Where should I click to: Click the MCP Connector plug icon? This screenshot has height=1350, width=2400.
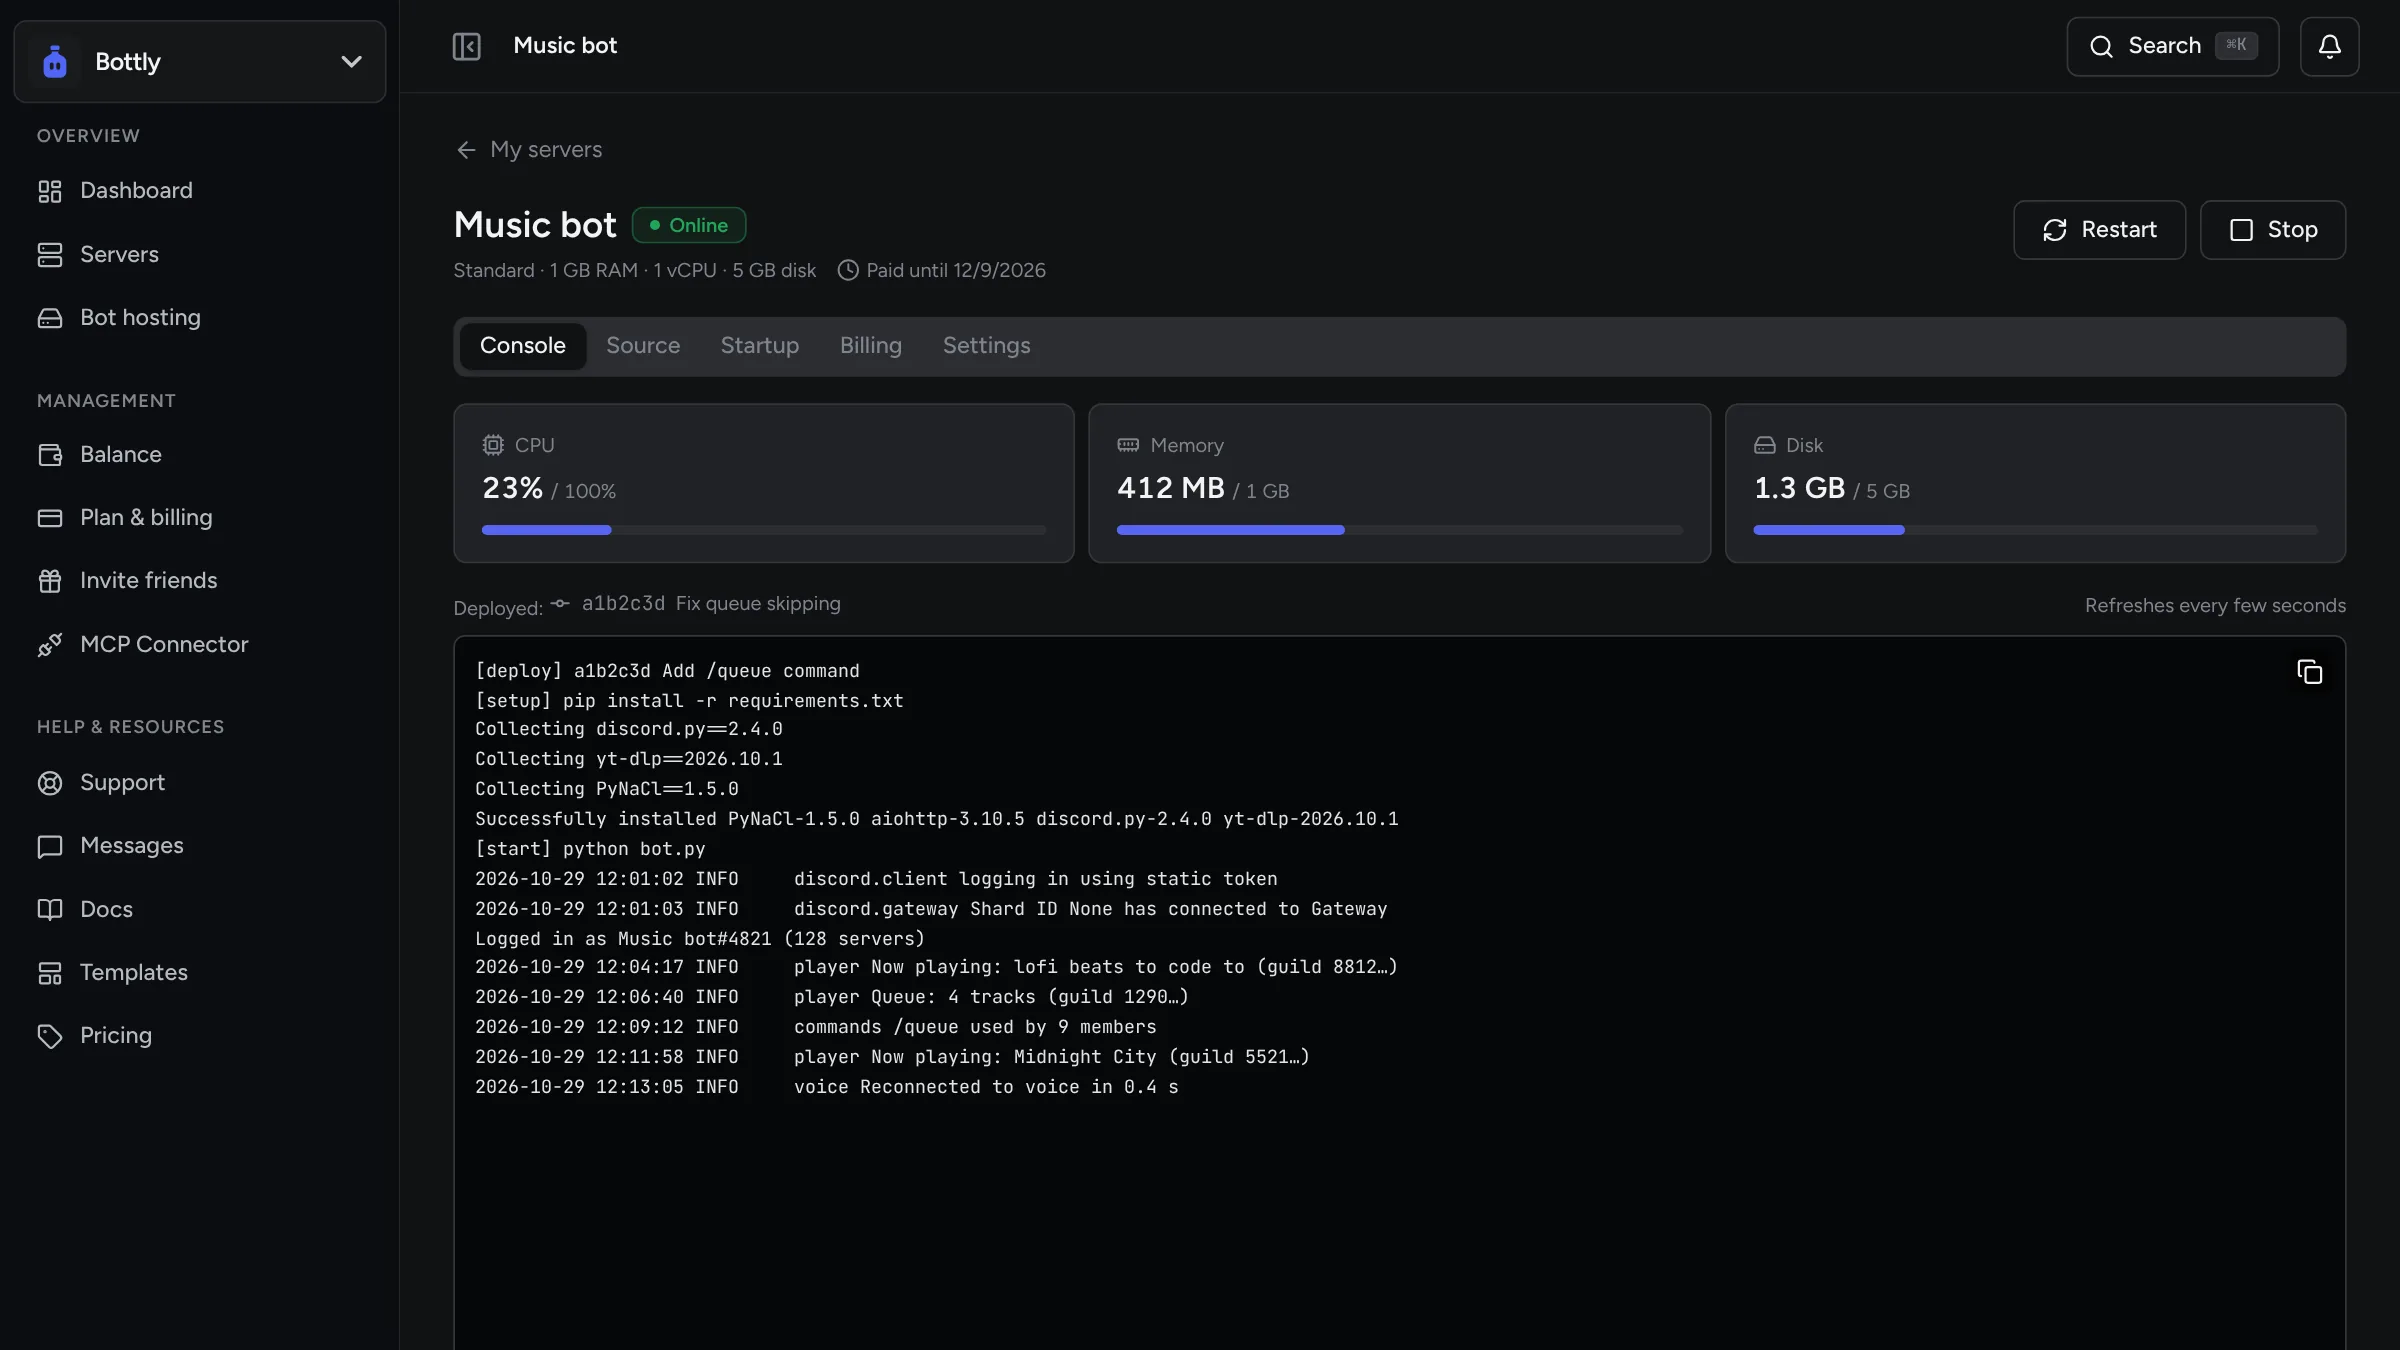point(50,645)
